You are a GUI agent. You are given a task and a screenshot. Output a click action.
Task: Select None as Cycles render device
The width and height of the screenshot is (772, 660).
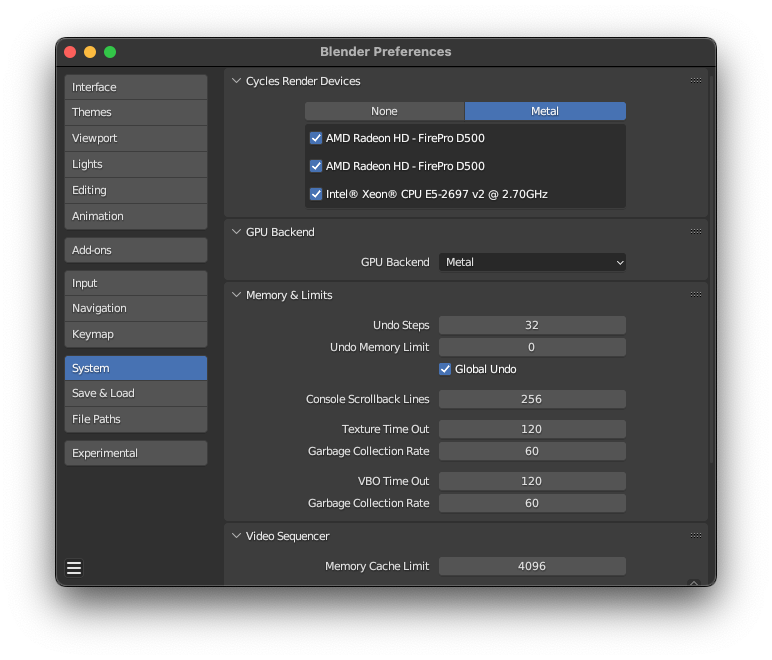(385, 111)
